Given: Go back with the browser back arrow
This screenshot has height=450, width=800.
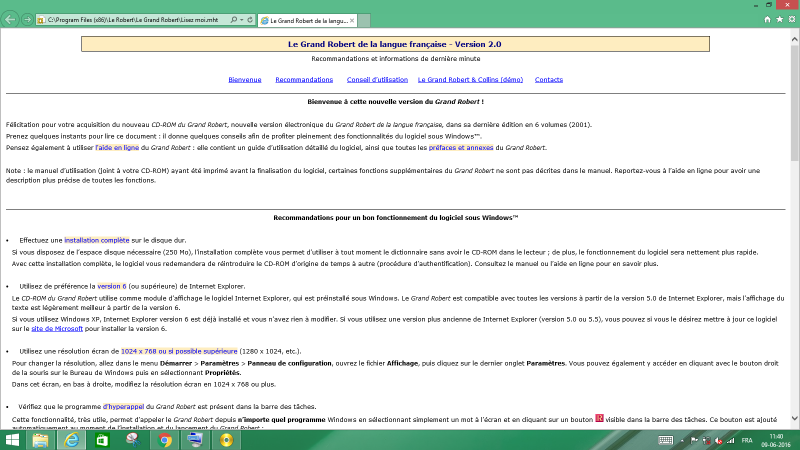Looking at the screenshot, I should point(10,20).
